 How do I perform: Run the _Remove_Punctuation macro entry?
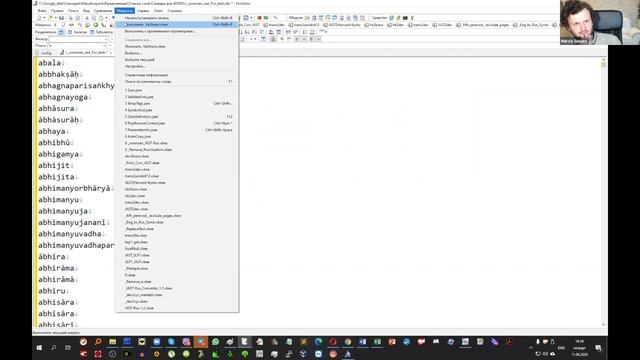(x=178, y=149)
